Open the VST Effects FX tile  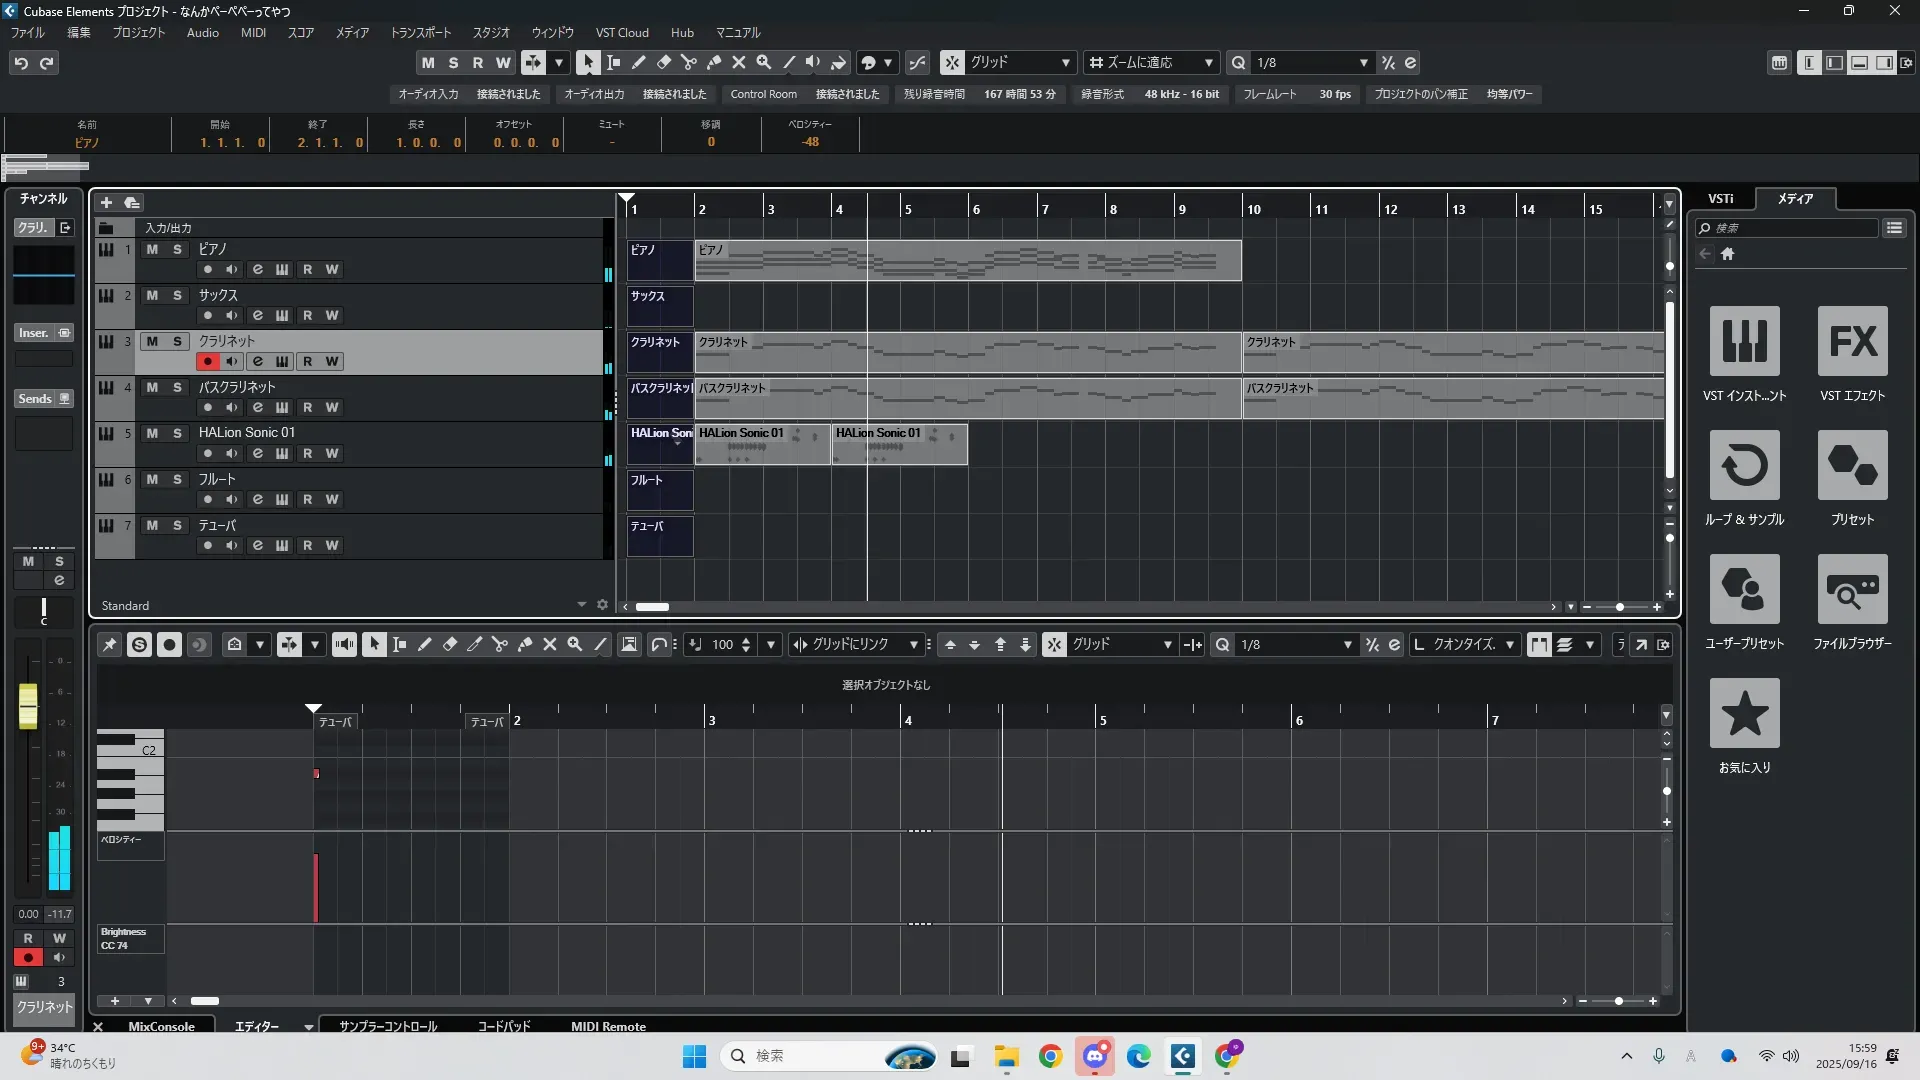point(1852,342)
